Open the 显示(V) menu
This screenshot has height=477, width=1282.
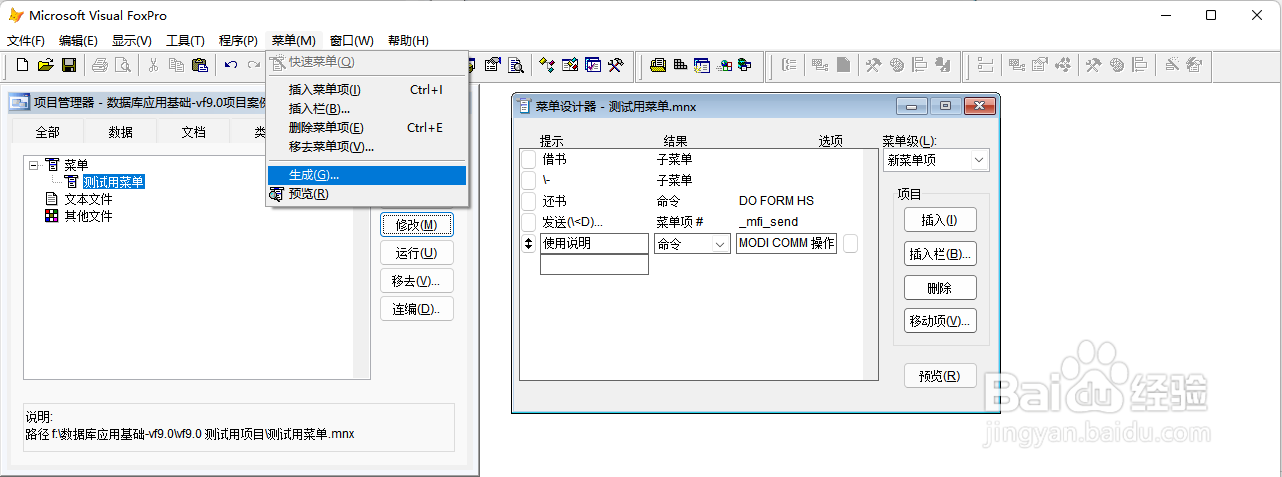click(x=132, y=41)
